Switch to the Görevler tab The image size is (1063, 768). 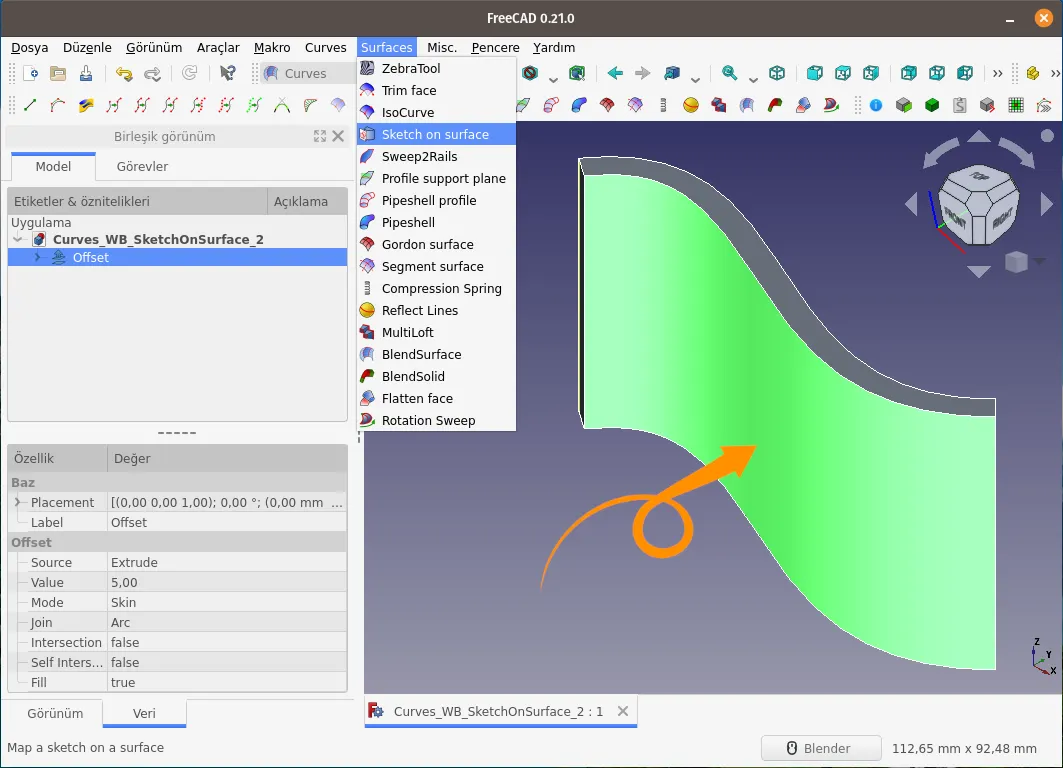click(x=142, y=167)
